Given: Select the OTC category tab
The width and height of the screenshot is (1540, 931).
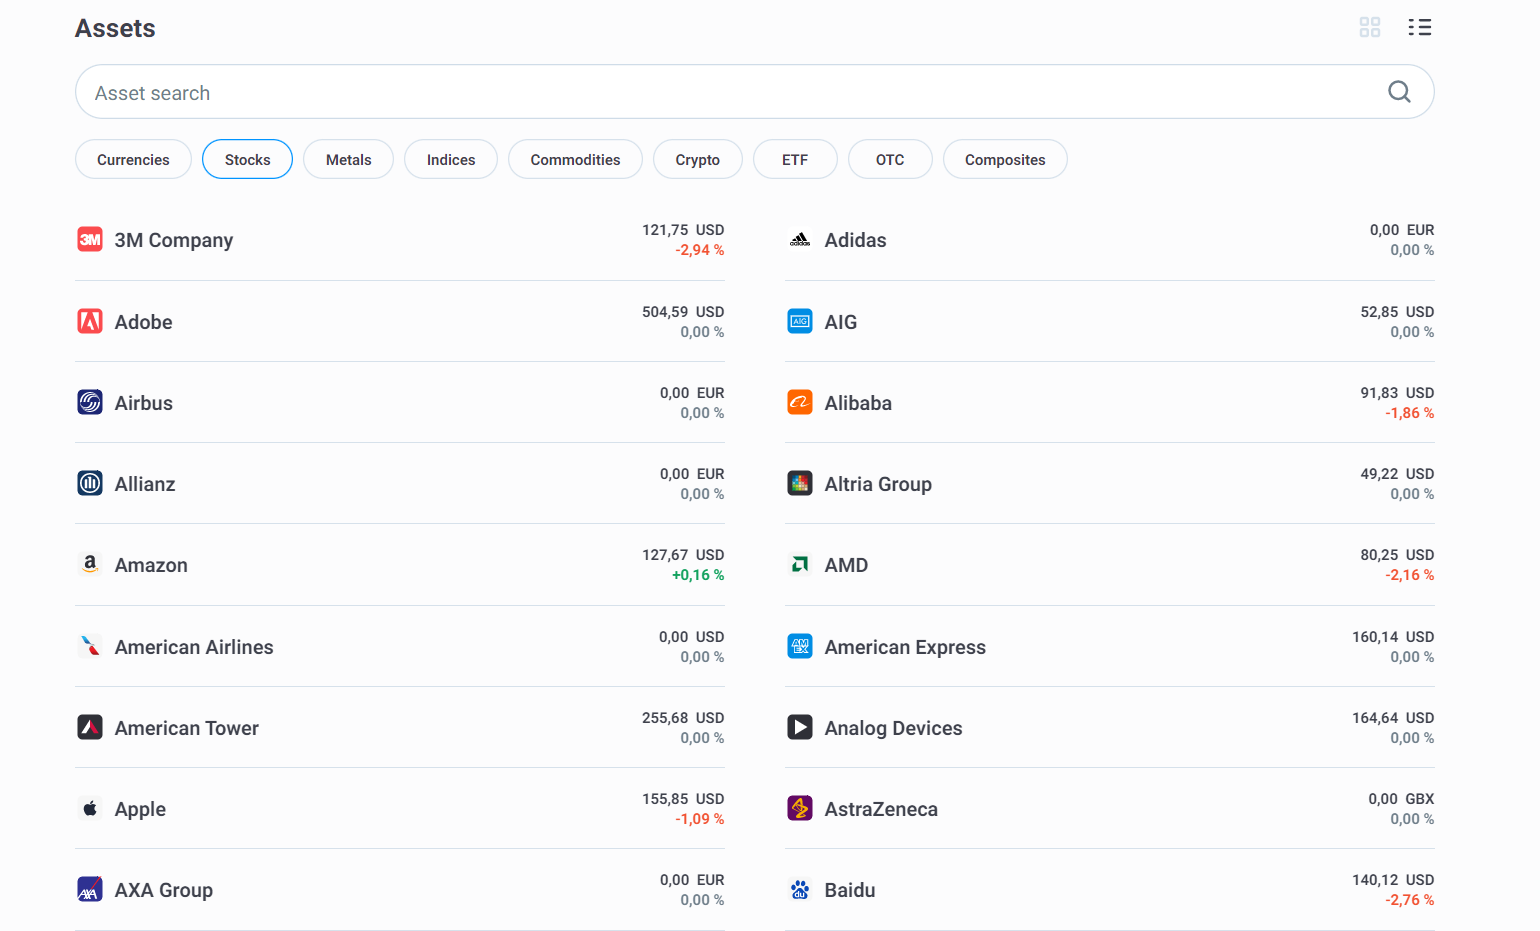Looking at the screenshot, I should pos(890,159).
